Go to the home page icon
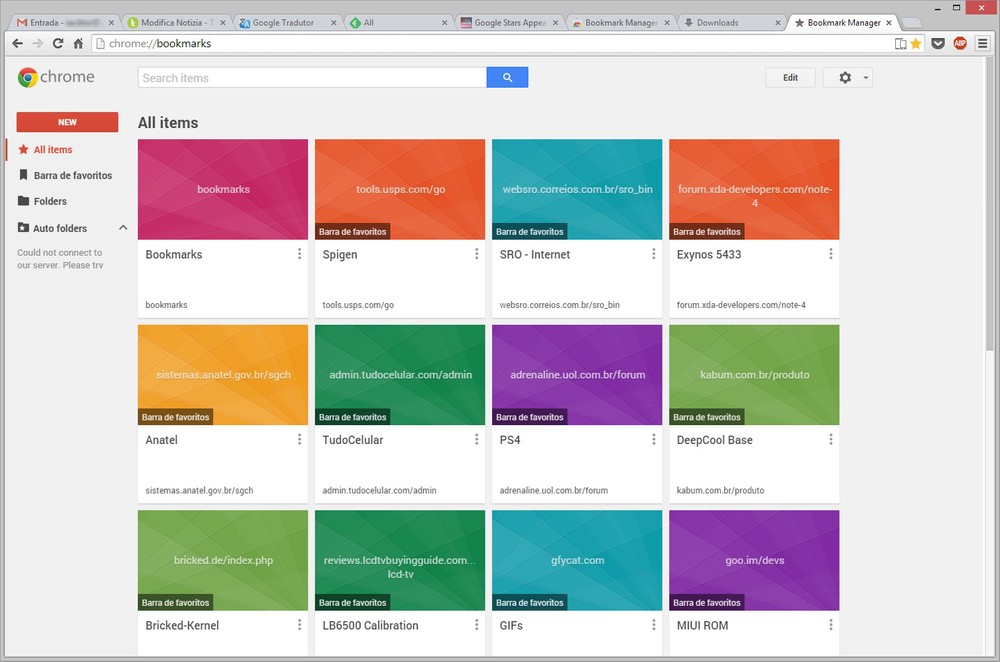This screenshot has height=662, width=1000. 78,43
